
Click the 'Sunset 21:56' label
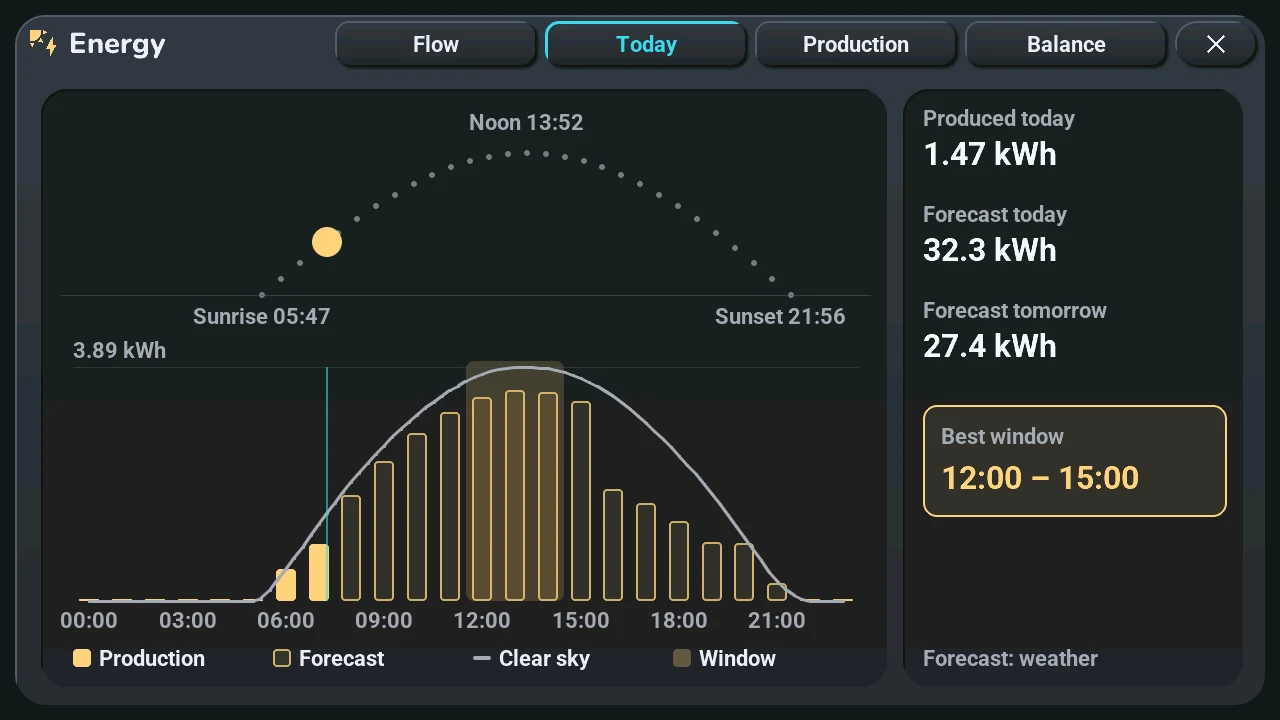780,316
